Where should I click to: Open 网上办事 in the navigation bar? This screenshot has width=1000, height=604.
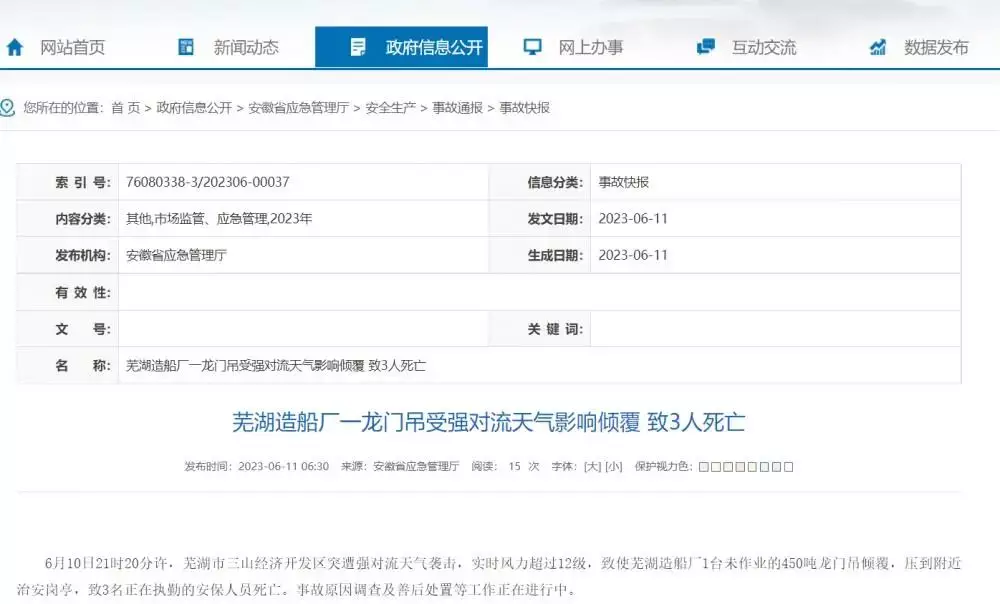[590, 47]
